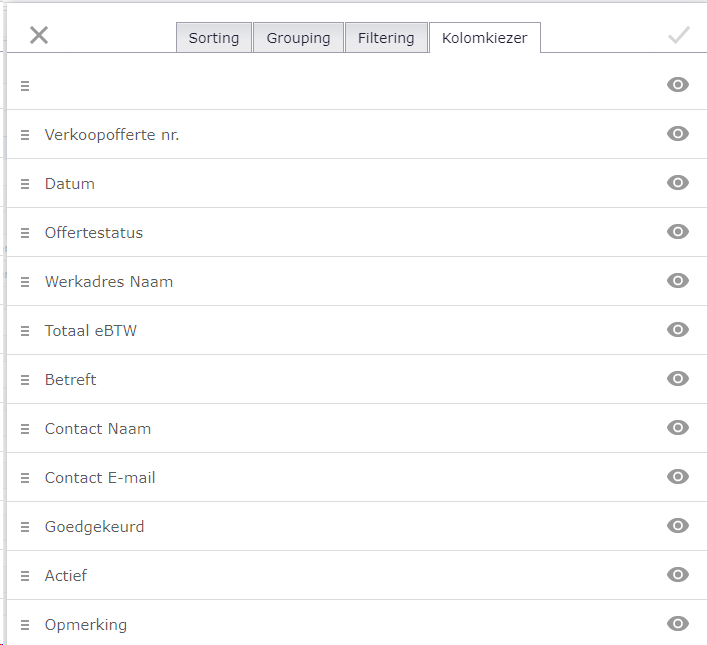This screenshot has height=645, width=707.
Task: Click the drag handle beside Werkadres Naam
Action: tap(25, 282)
